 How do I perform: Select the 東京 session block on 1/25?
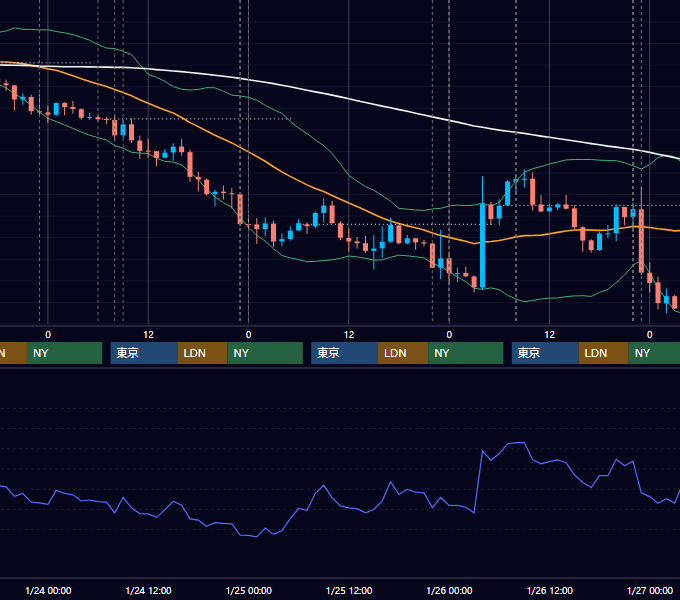(x=344, y=353)
